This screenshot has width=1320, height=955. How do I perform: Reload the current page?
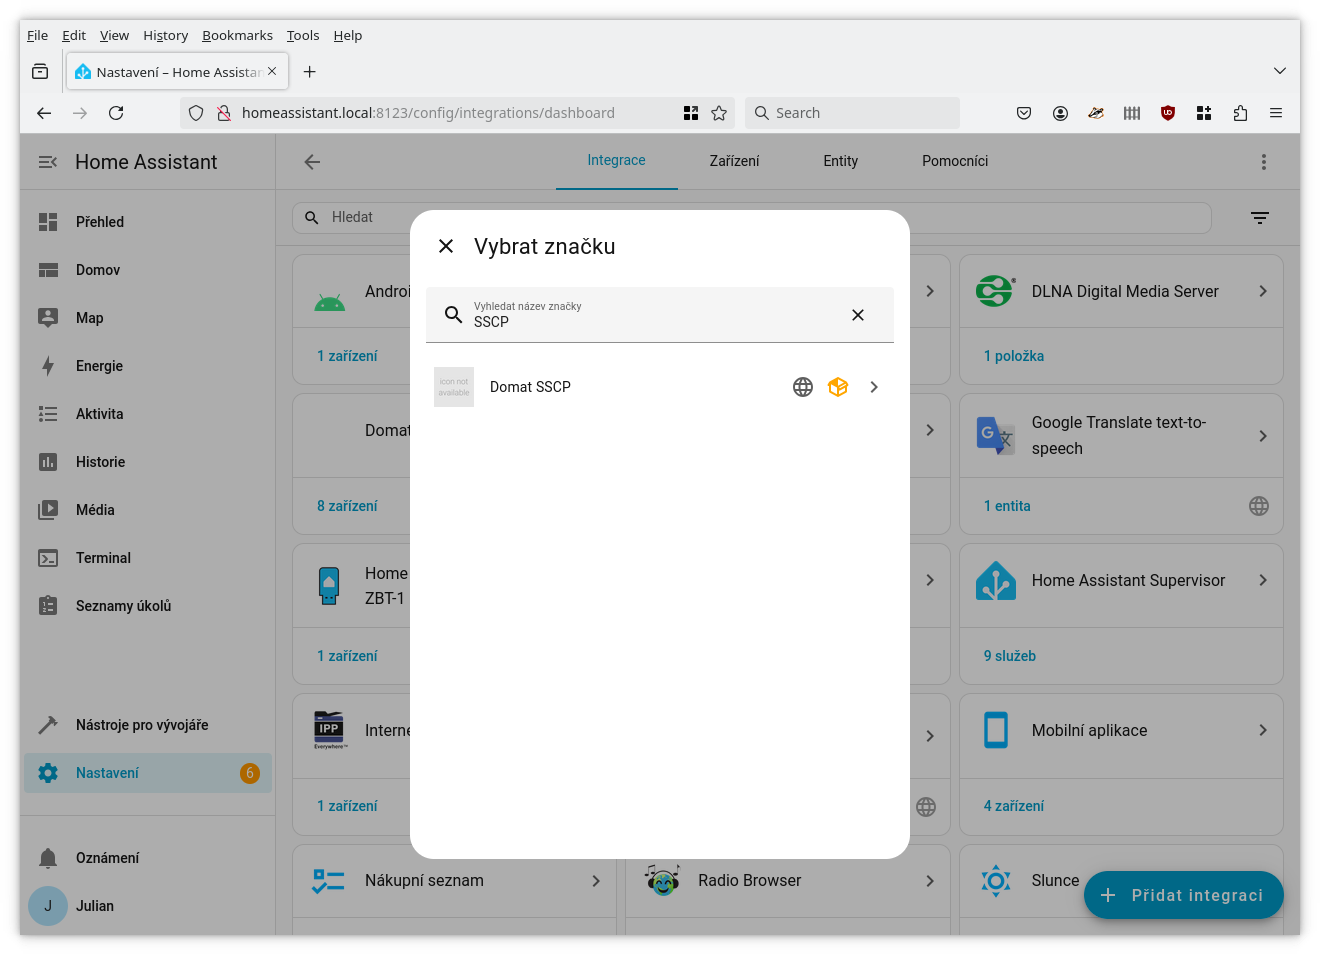coord(116,113)
